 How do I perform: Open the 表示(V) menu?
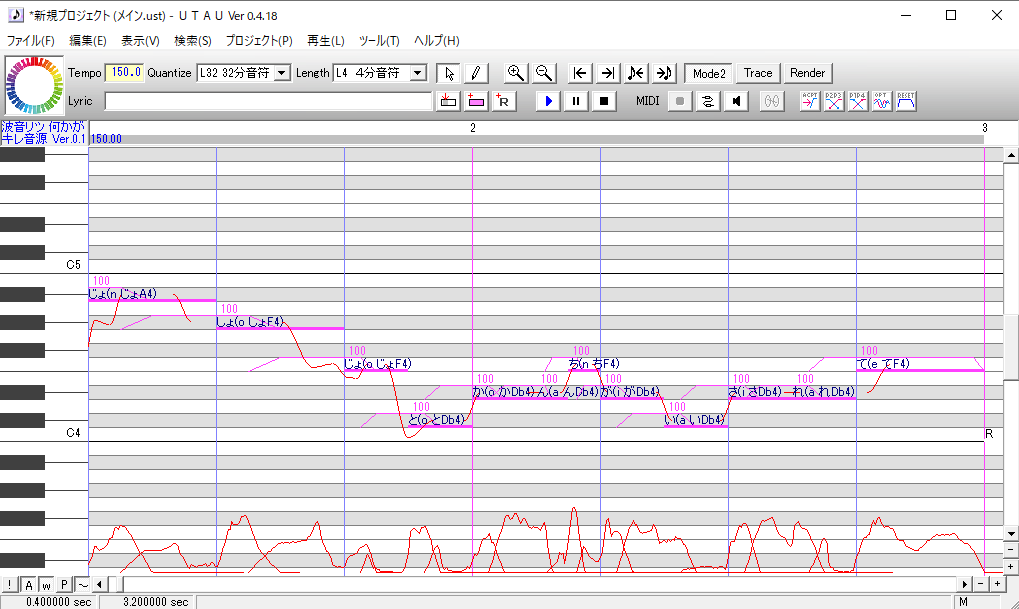pos(140,40)
